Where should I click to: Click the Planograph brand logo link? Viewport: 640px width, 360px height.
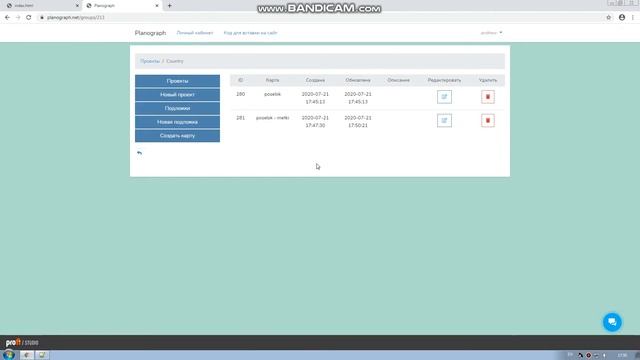click(150, 33)
